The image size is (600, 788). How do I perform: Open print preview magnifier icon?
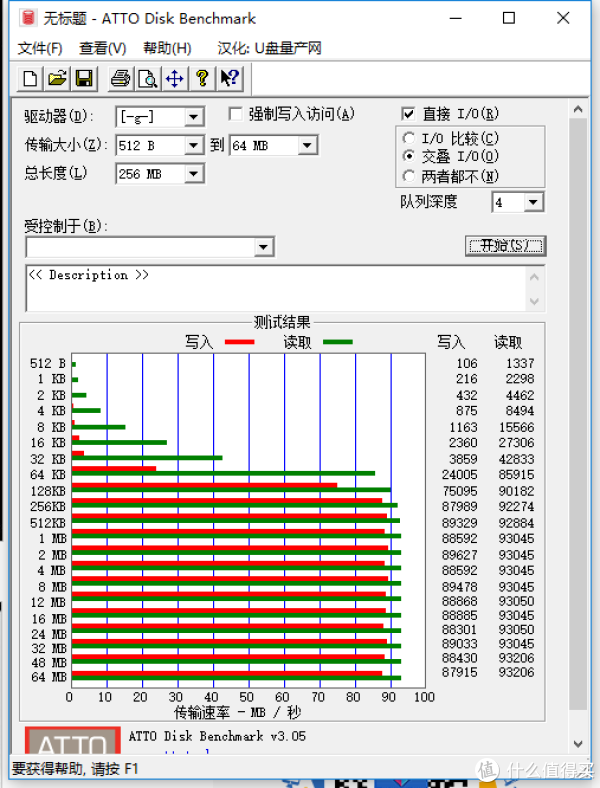(x=148, y=79)
